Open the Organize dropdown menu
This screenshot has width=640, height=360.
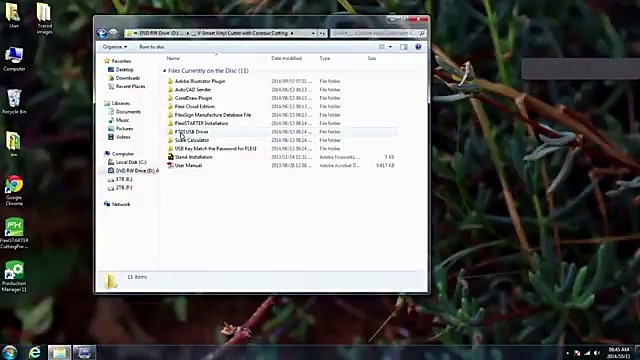[x=115, y=47]
